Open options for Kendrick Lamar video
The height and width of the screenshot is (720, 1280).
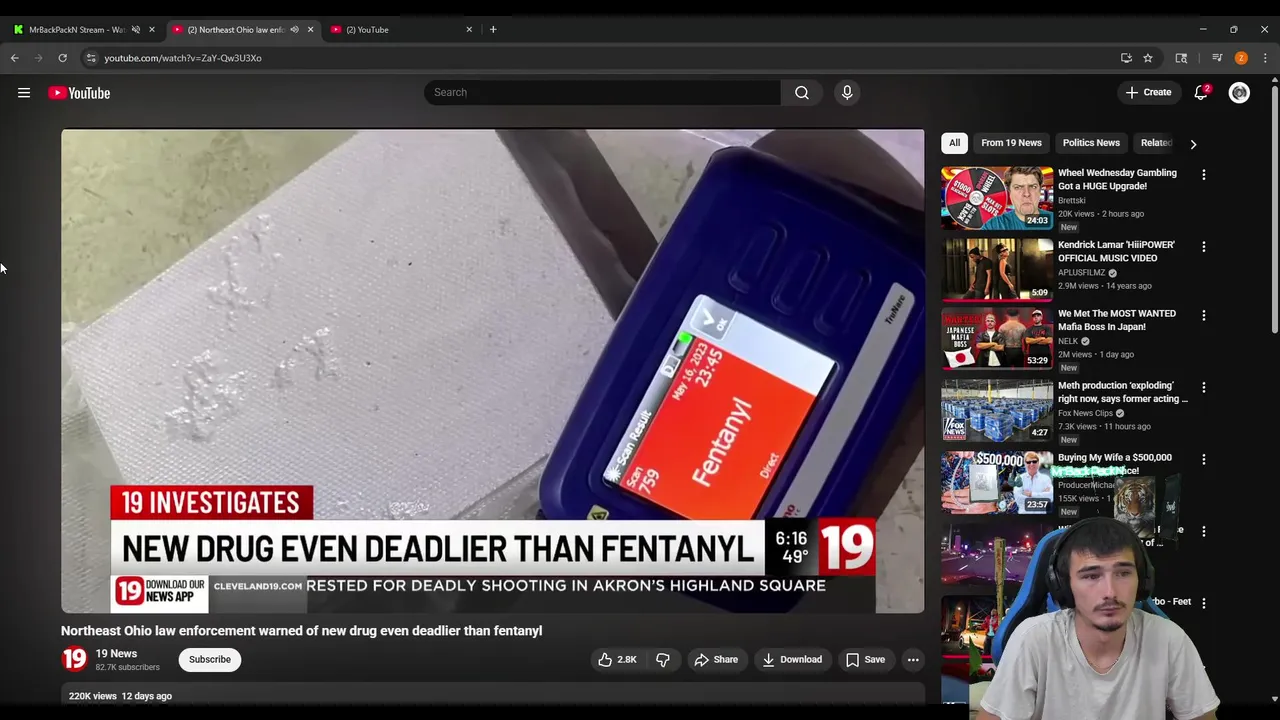1204,247
